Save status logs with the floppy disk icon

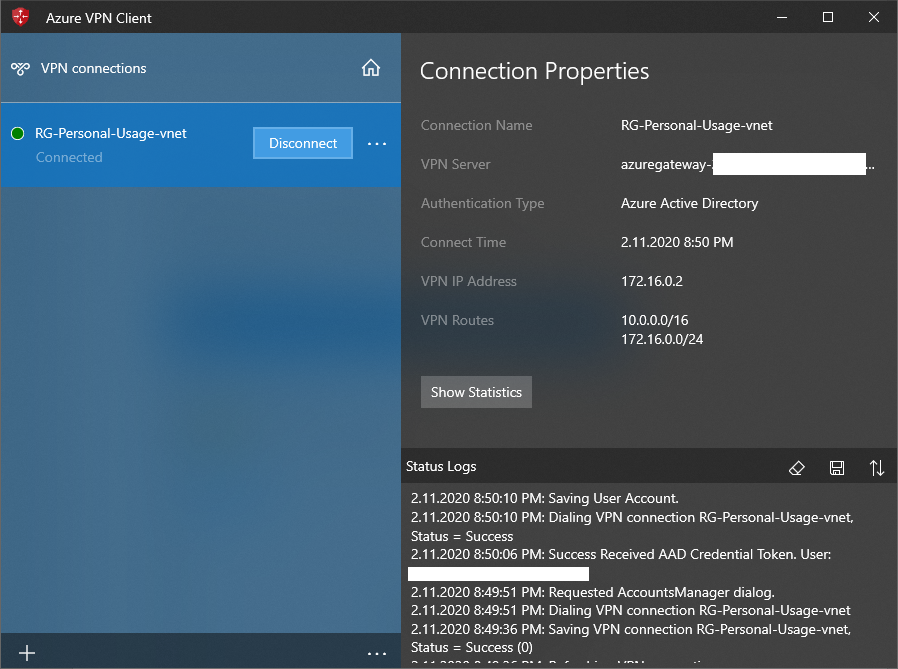pos(837,468)
